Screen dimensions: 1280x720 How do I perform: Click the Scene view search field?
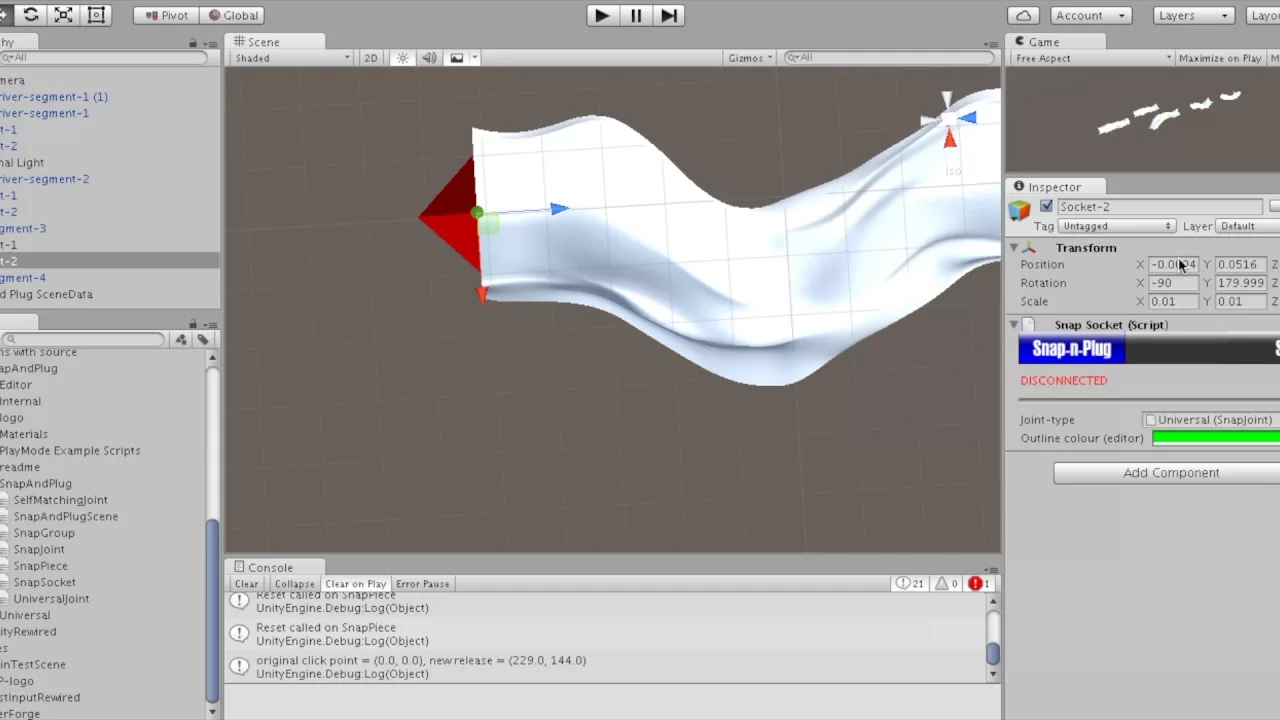[x=888, y=58]
